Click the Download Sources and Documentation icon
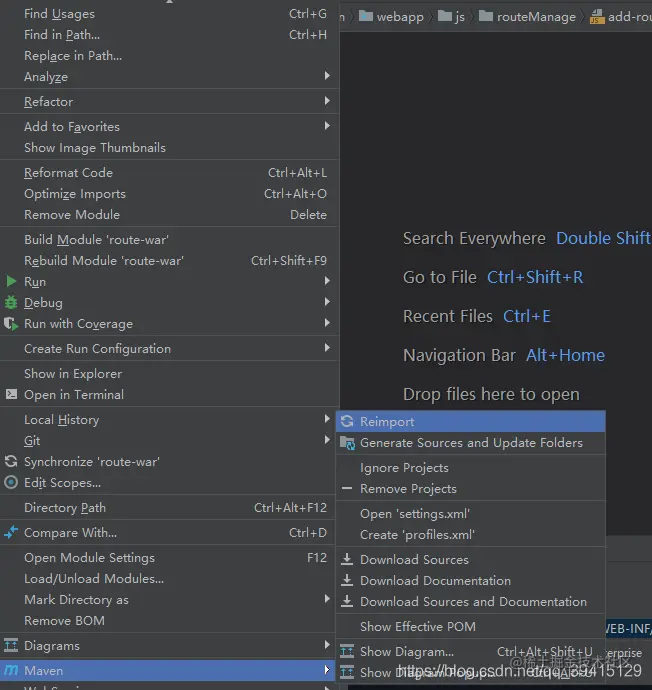 [347, 601]
